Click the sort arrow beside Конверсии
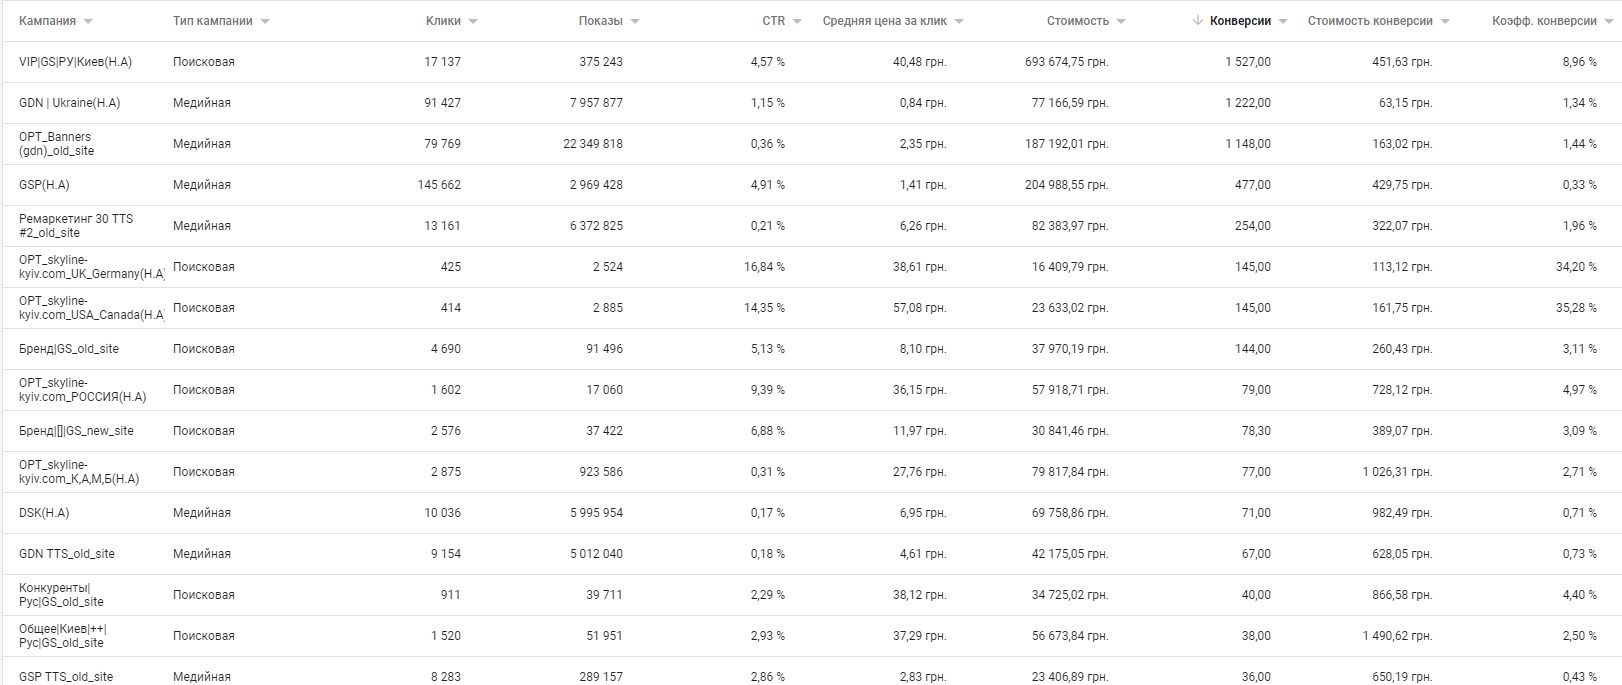This screenshot has width=1622, height=685. 1198,21
